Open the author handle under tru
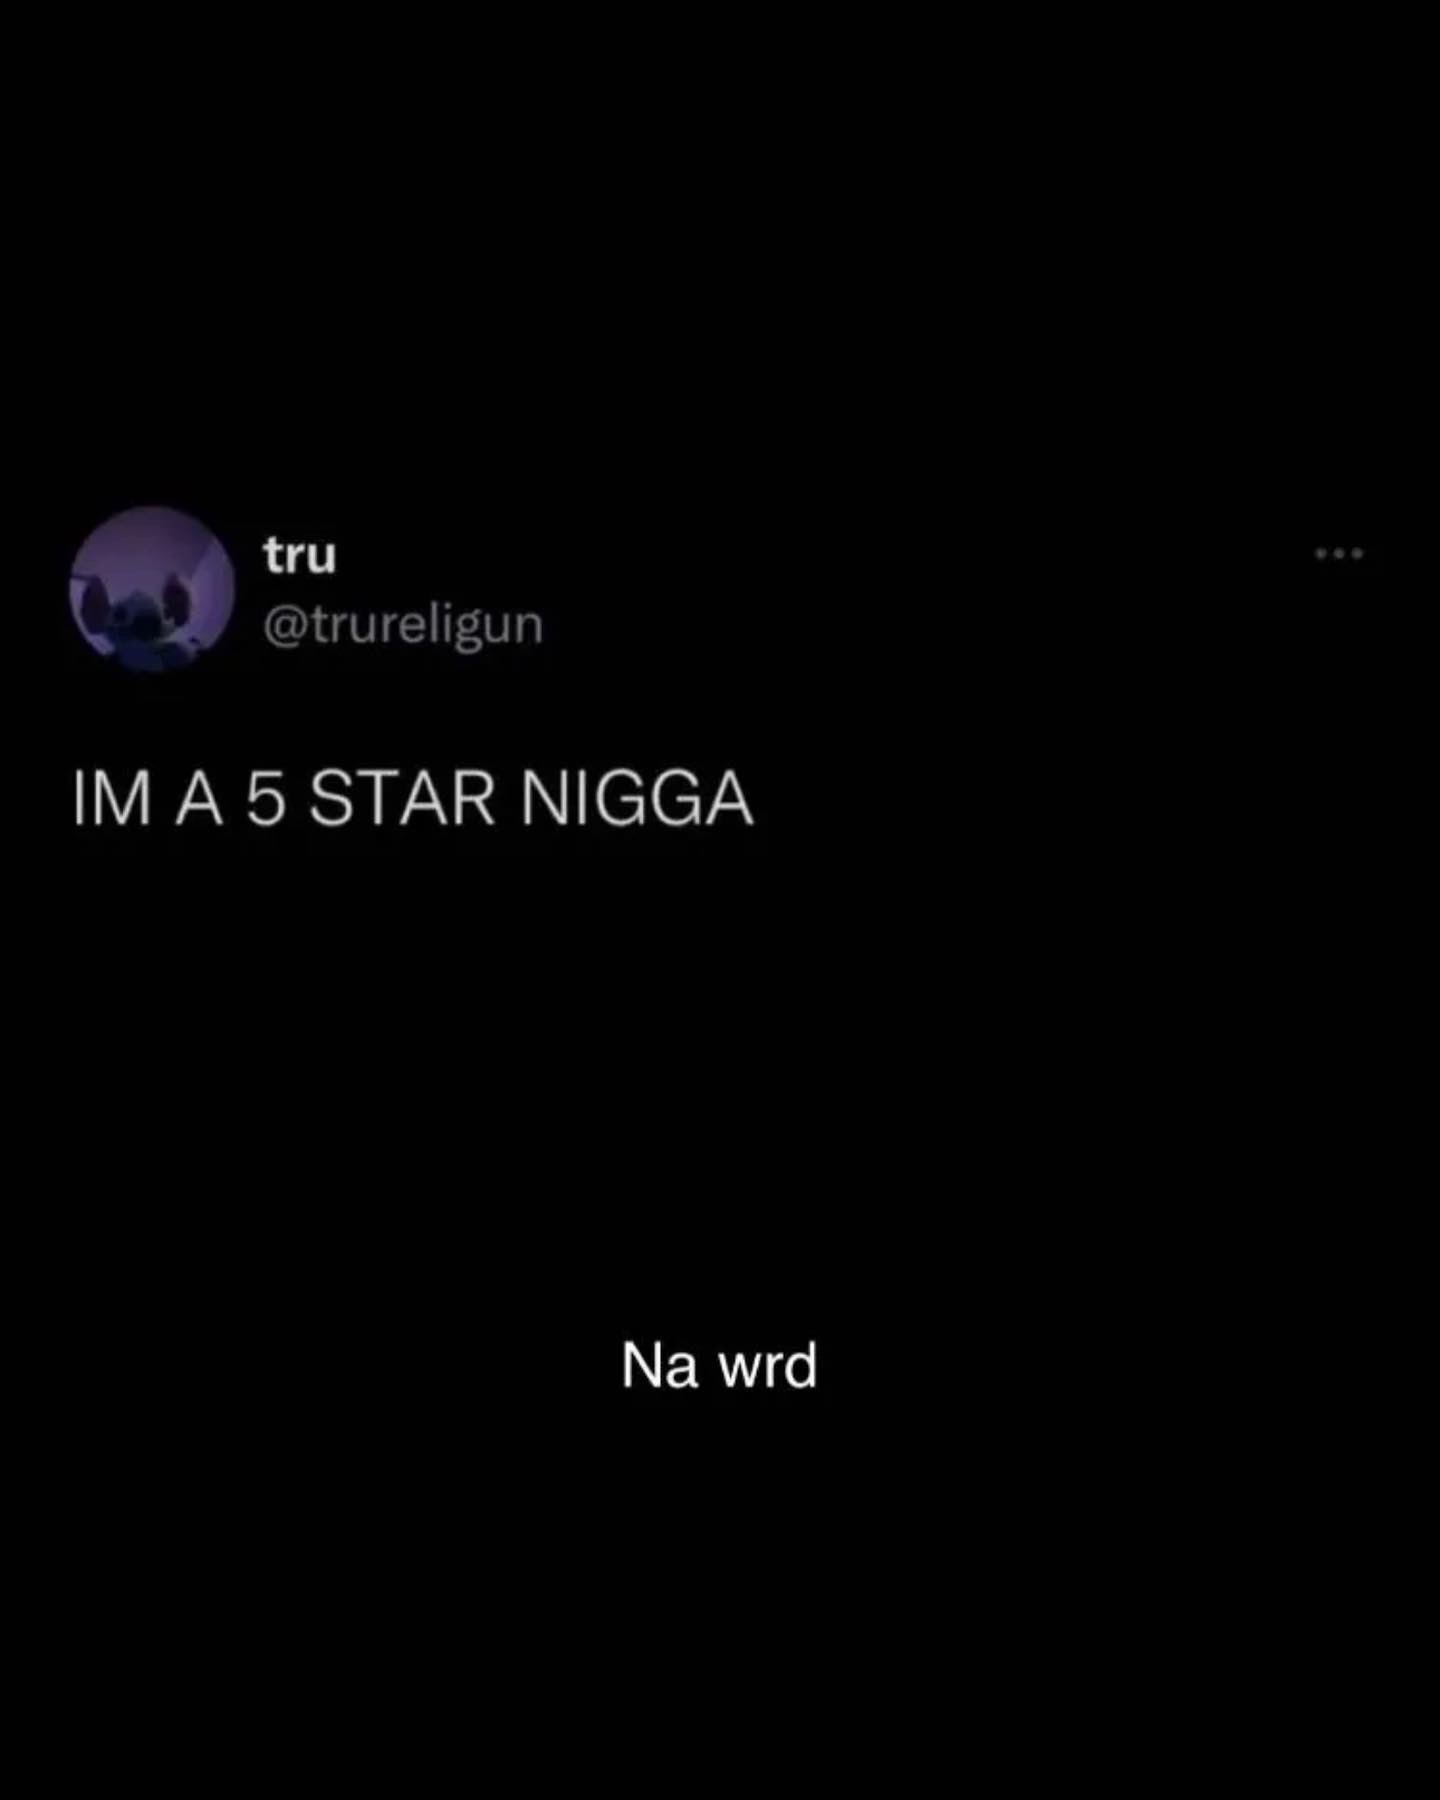The height and width of the screenshot is (1800, 1440). 403,626
